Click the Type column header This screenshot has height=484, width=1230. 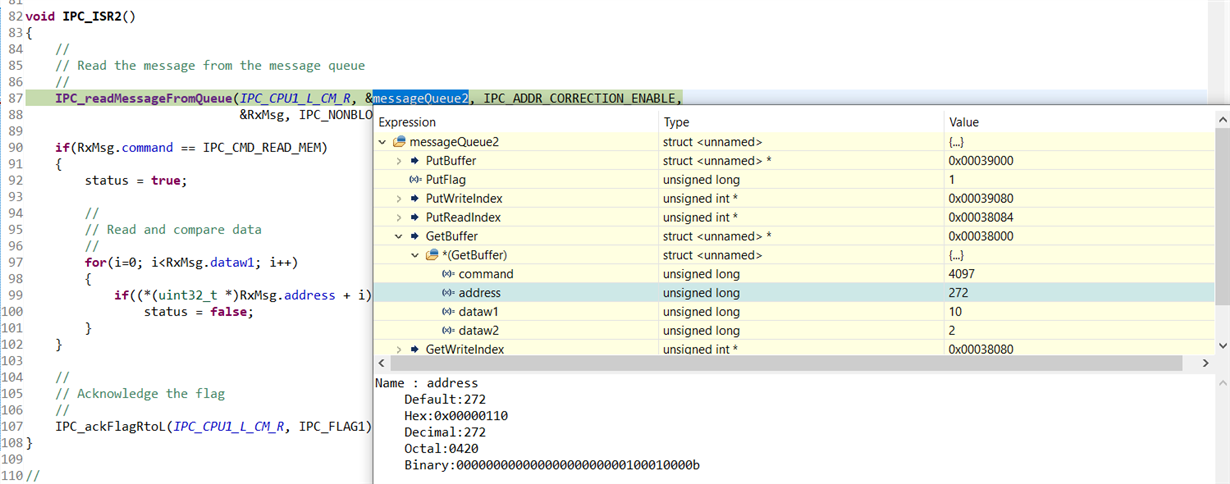pyautogui.click(x=802, y=122)
